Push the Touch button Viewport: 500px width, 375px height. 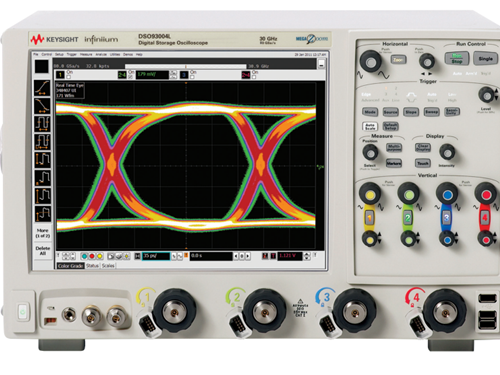click(423, 163)
